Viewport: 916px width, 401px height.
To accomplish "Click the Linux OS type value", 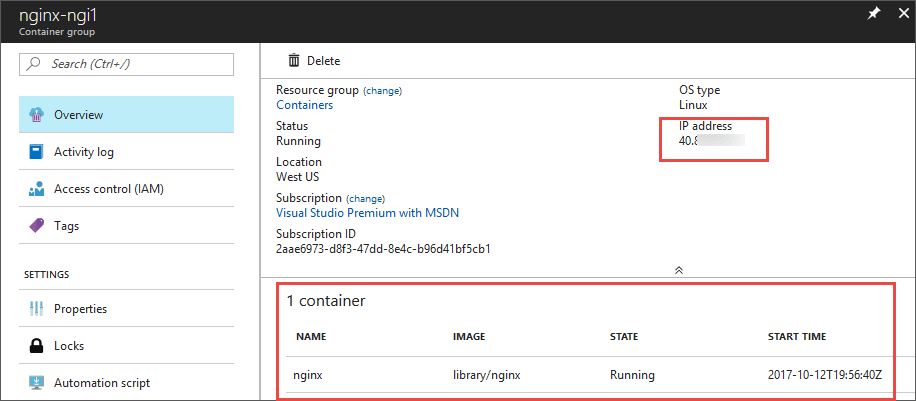I will pyautogui.click(x=693, y=105).
